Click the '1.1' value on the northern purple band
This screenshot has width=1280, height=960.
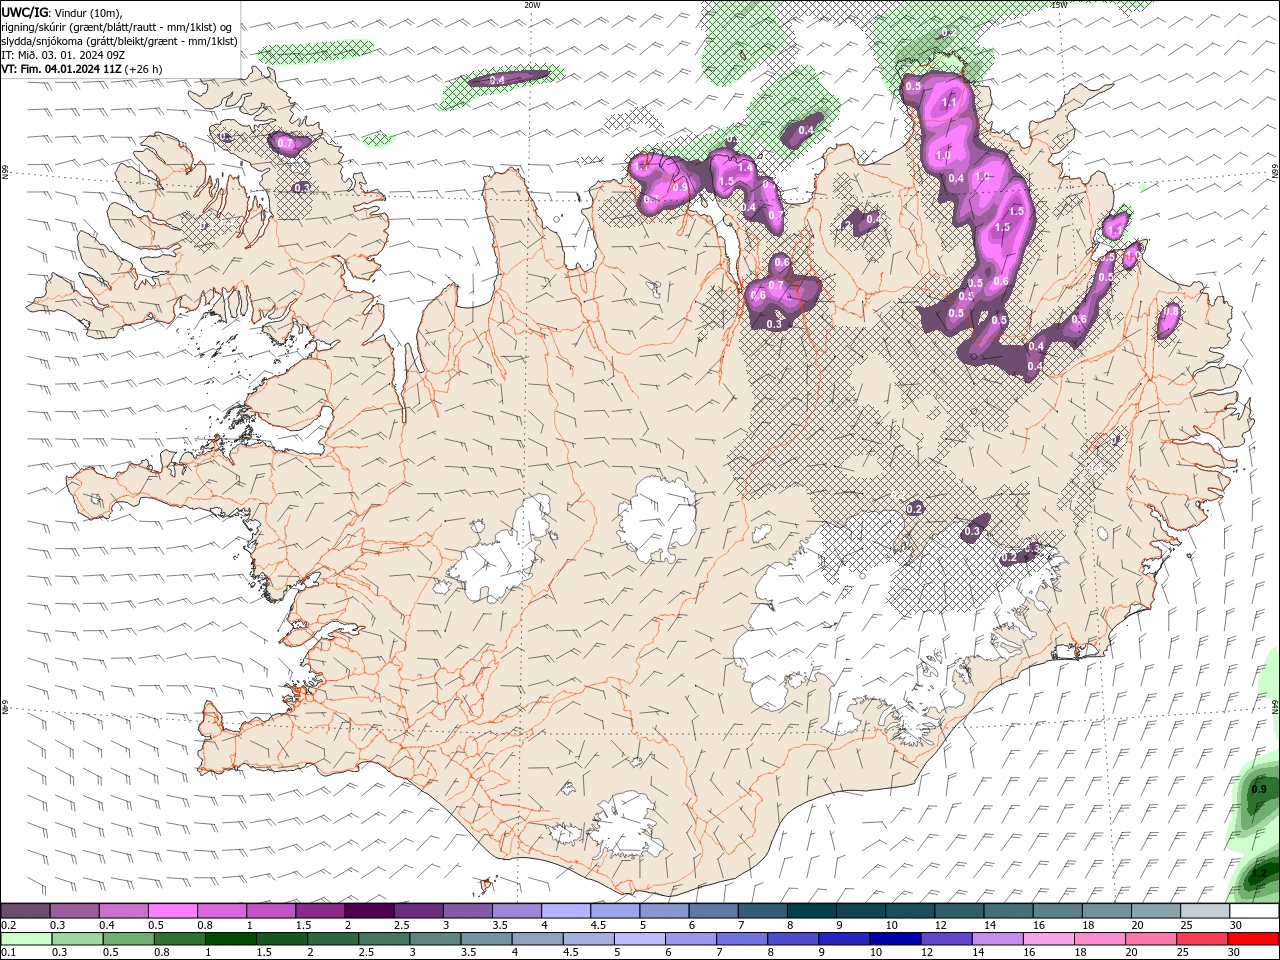coord(949,102)
